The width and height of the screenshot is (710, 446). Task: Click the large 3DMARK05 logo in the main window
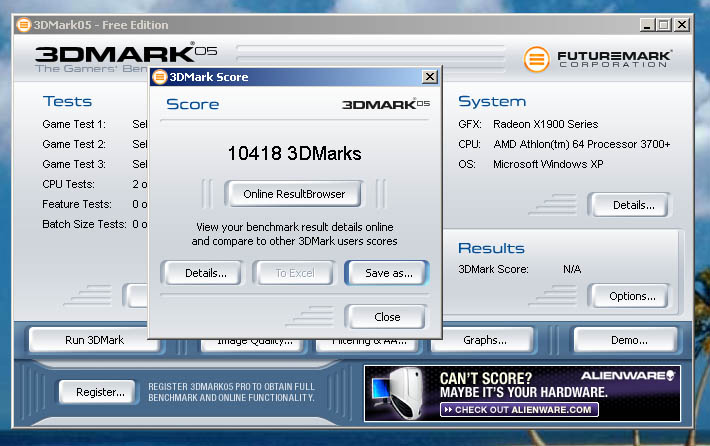tap(126, 53)
